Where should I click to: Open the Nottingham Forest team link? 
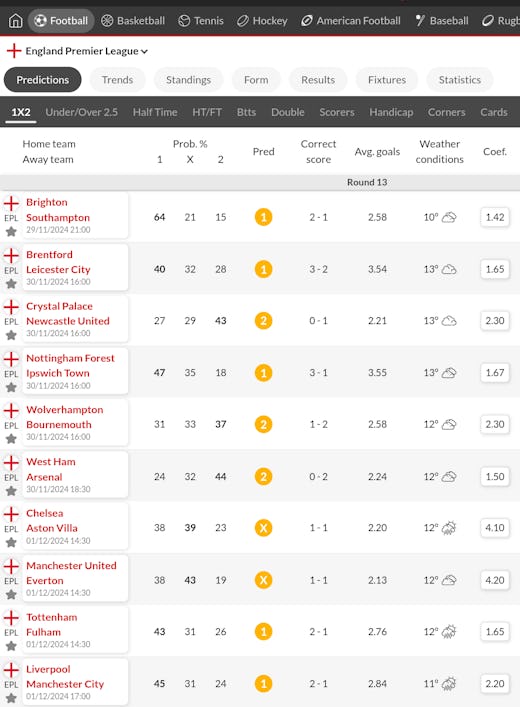[x=70, y=358]
